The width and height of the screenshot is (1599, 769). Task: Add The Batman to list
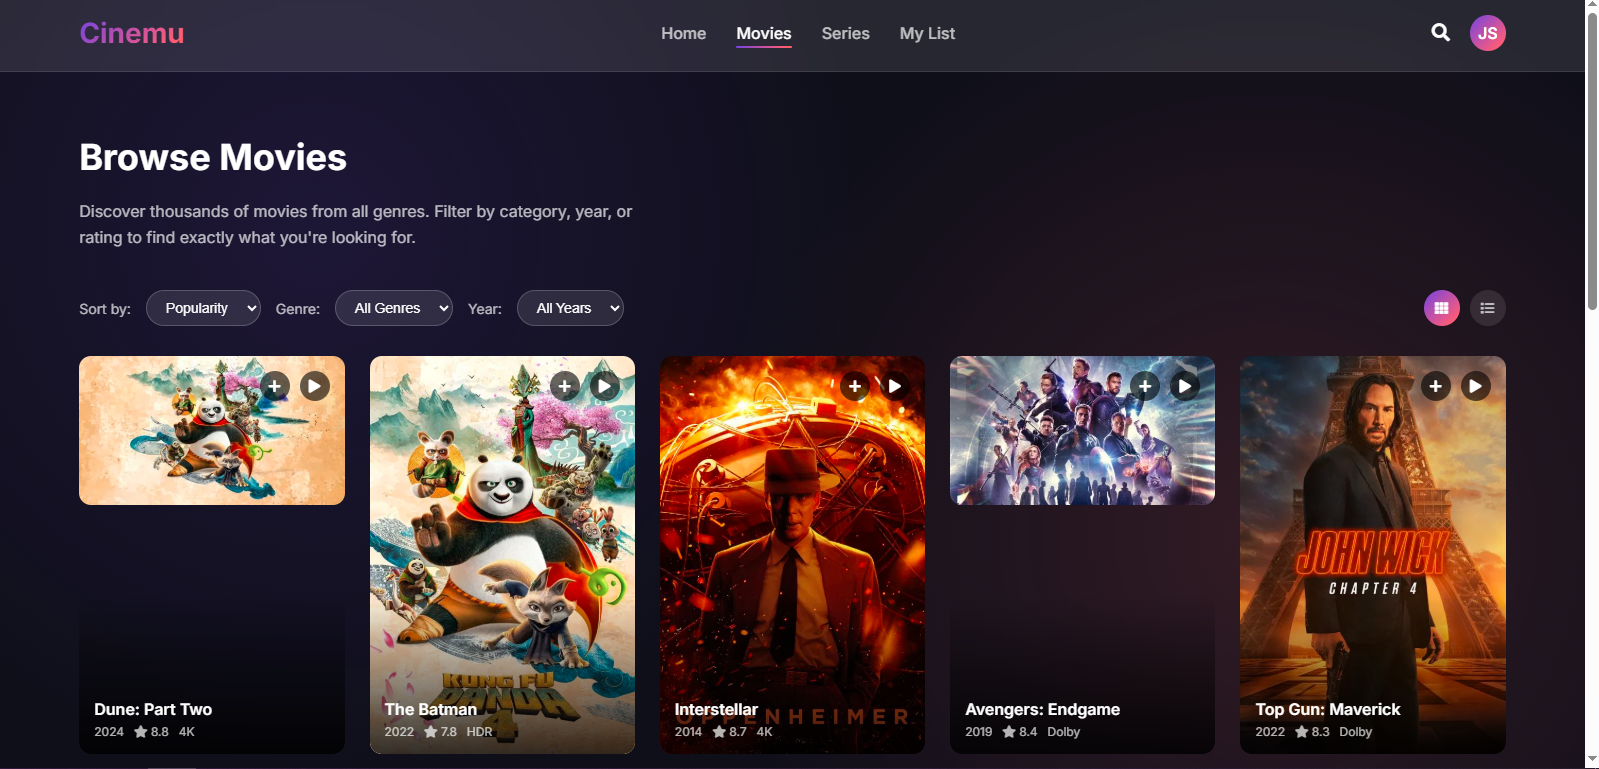(x=565, y=386)
